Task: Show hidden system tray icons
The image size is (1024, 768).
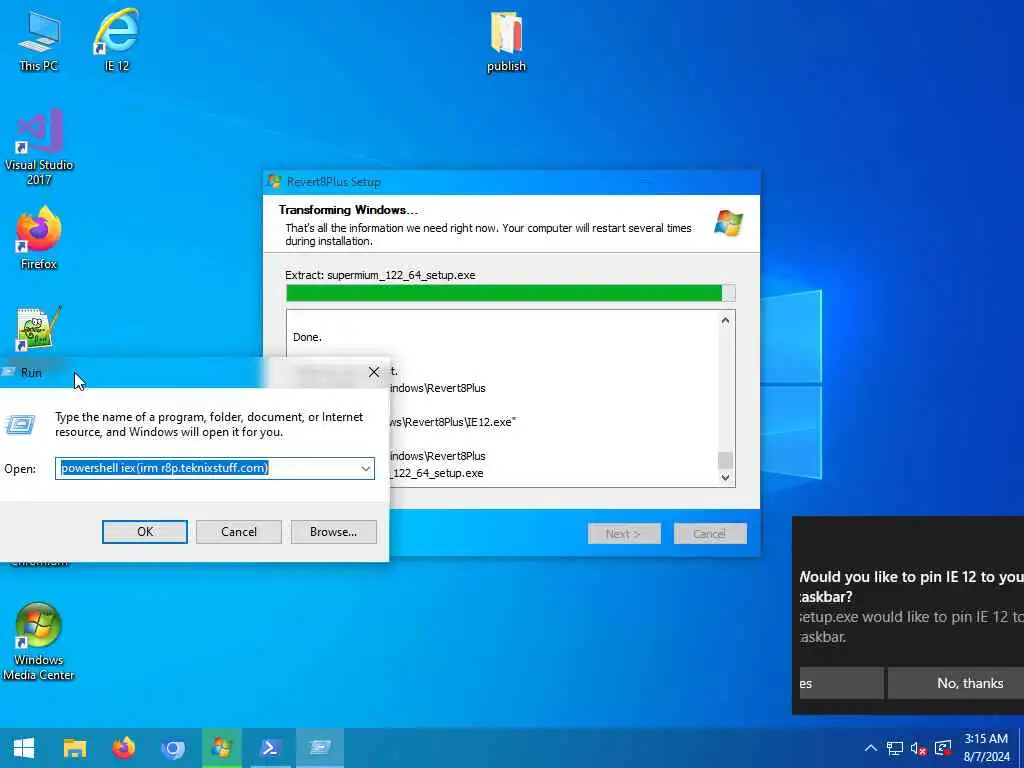Action: [x=871, y=748]
